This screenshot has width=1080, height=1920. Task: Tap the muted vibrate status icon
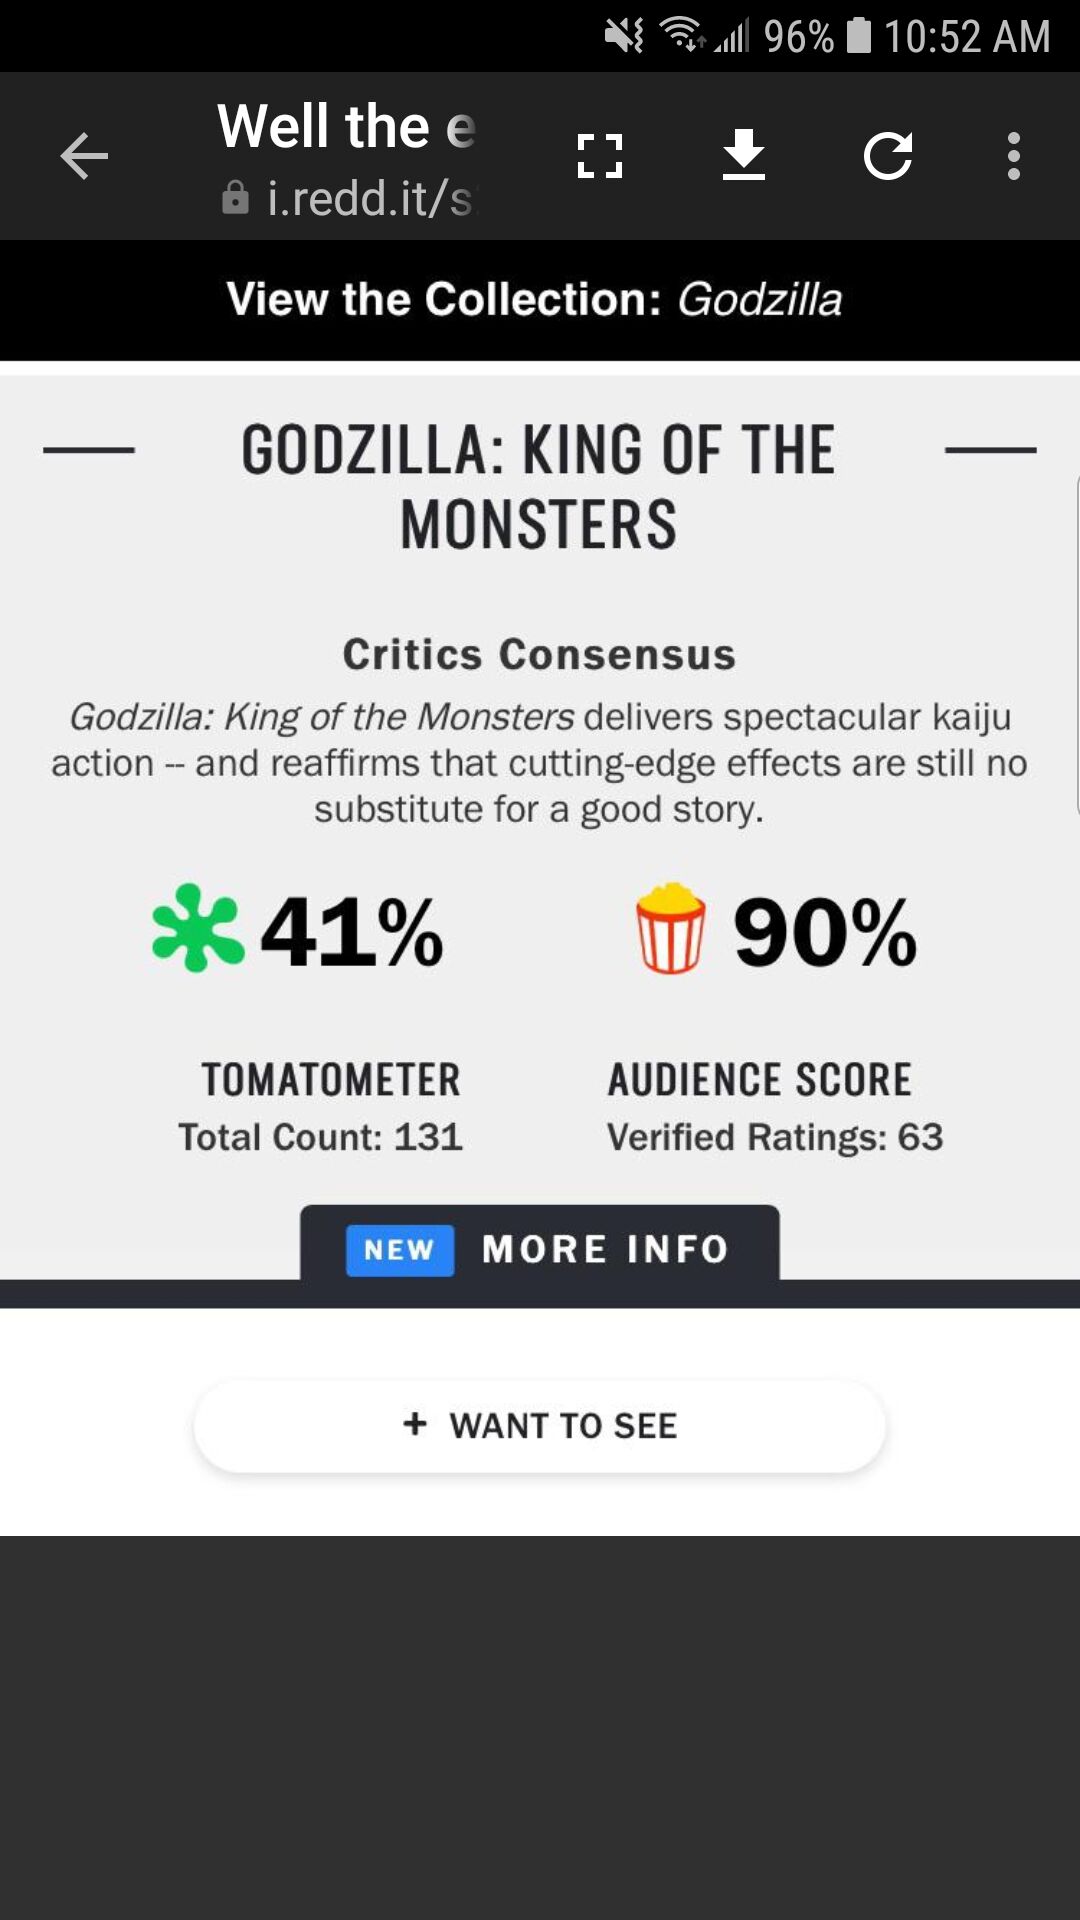click(625, 36)
